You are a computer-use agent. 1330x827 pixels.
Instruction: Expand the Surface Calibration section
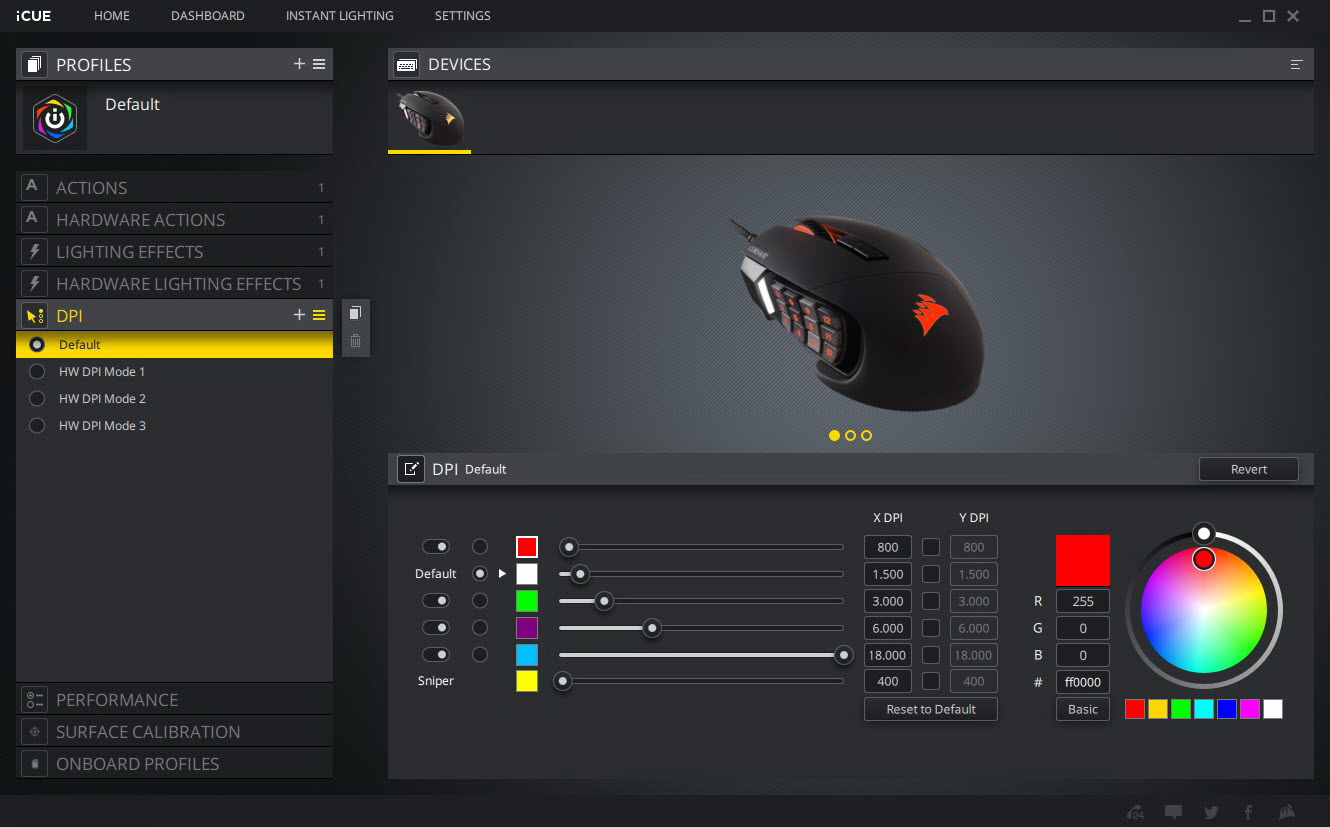coord(175,731)
